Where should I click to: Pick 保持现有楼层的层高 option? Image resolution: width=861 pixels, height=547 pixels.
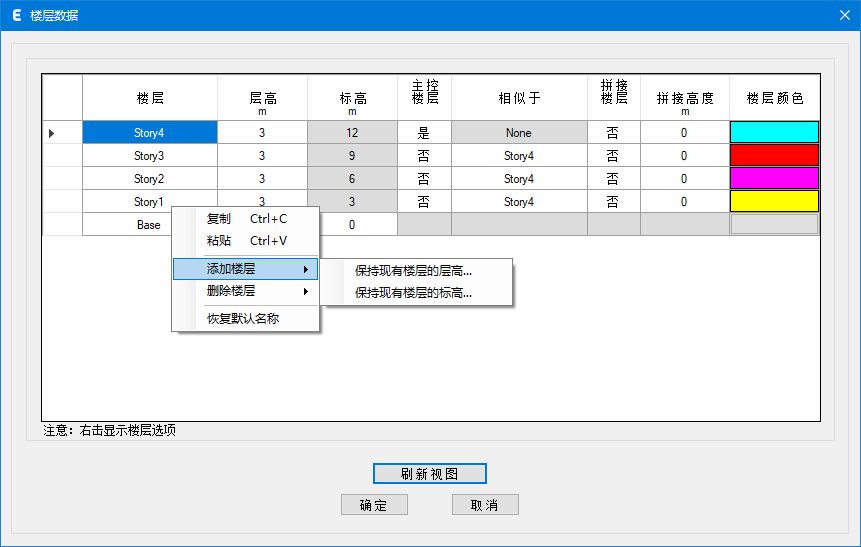pyautogui.click(x=413, y=270)
